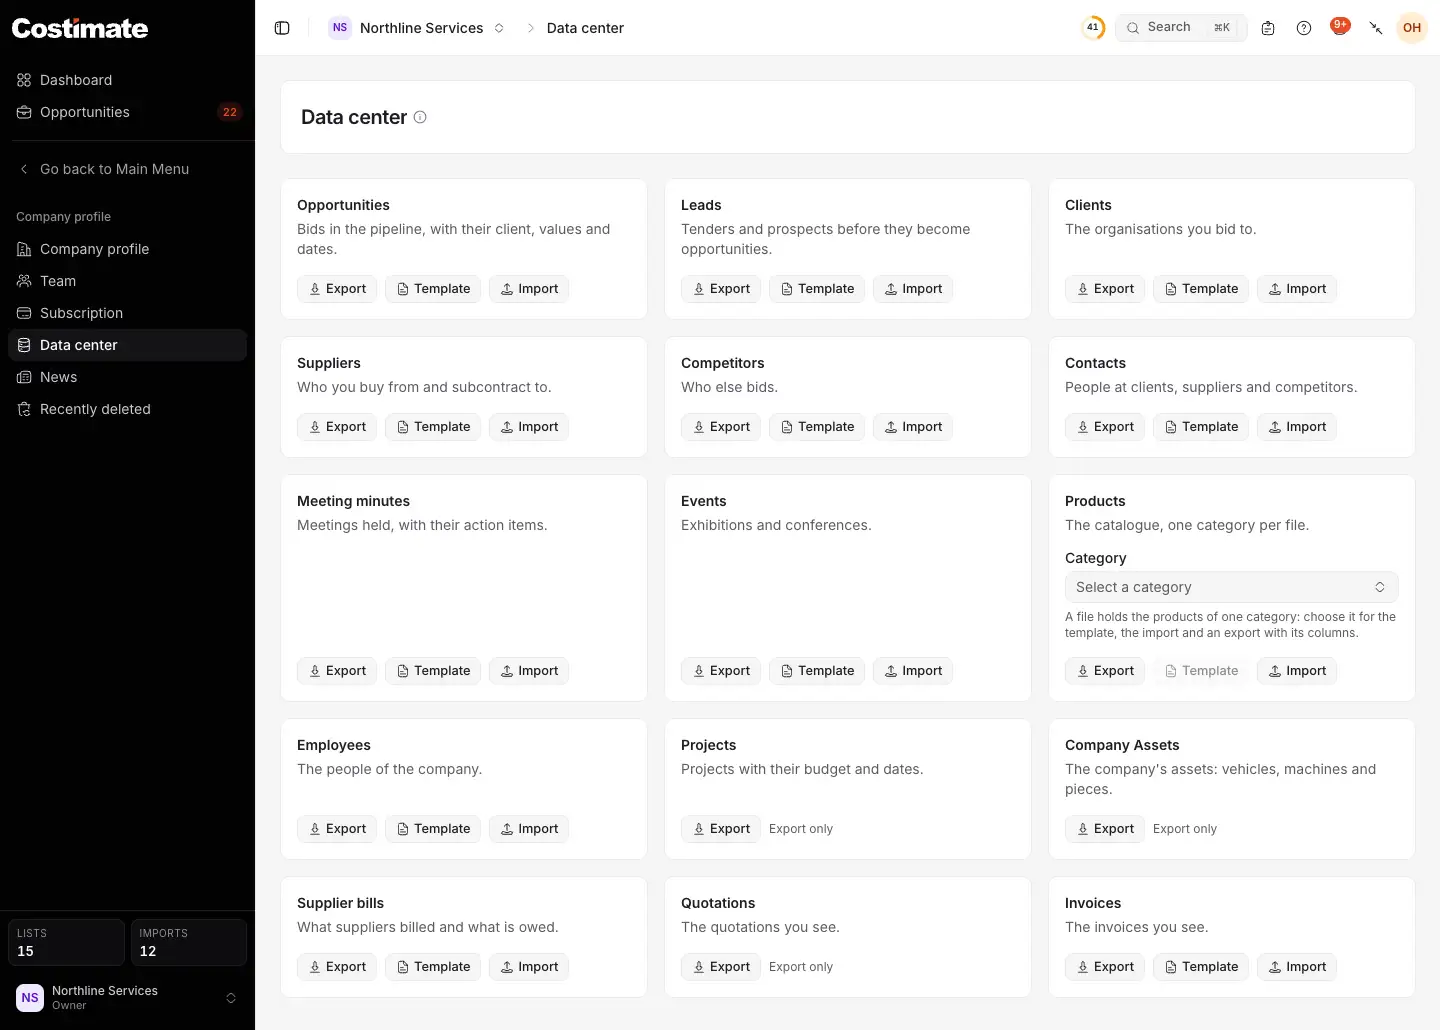Click the collapse arrows icon in header
This screenshot has width=1440, height=1030.
[1376, 28]
